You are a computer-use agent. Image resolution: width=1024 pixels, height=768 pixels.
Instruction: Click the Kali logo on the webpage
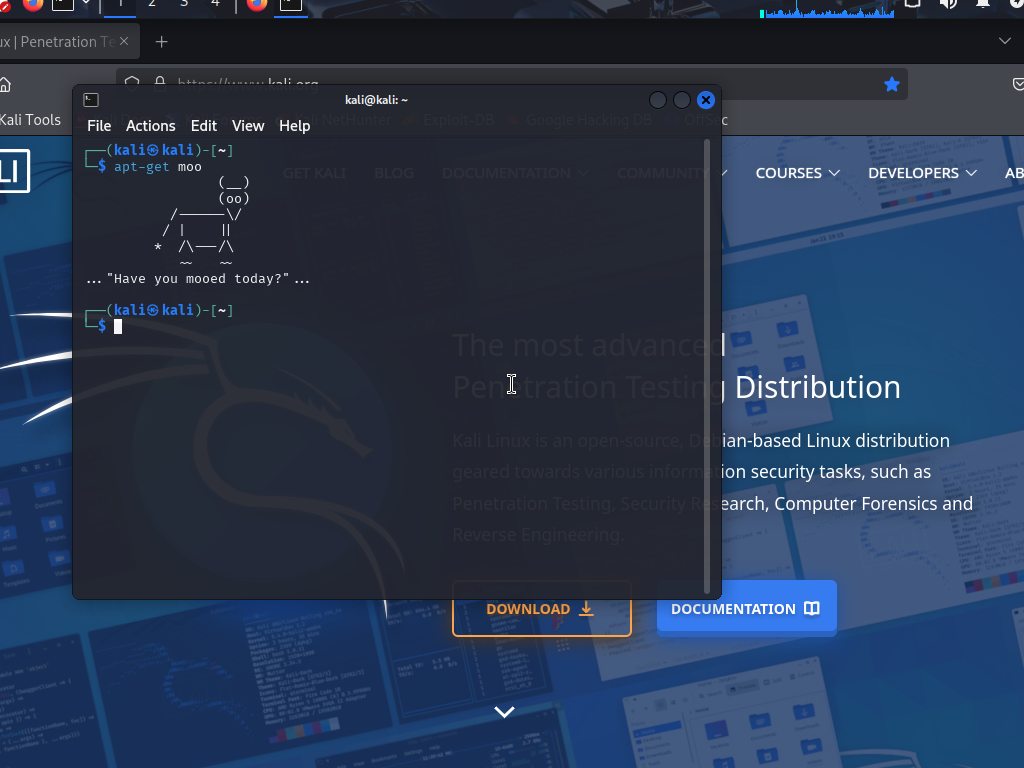[13, 171]
